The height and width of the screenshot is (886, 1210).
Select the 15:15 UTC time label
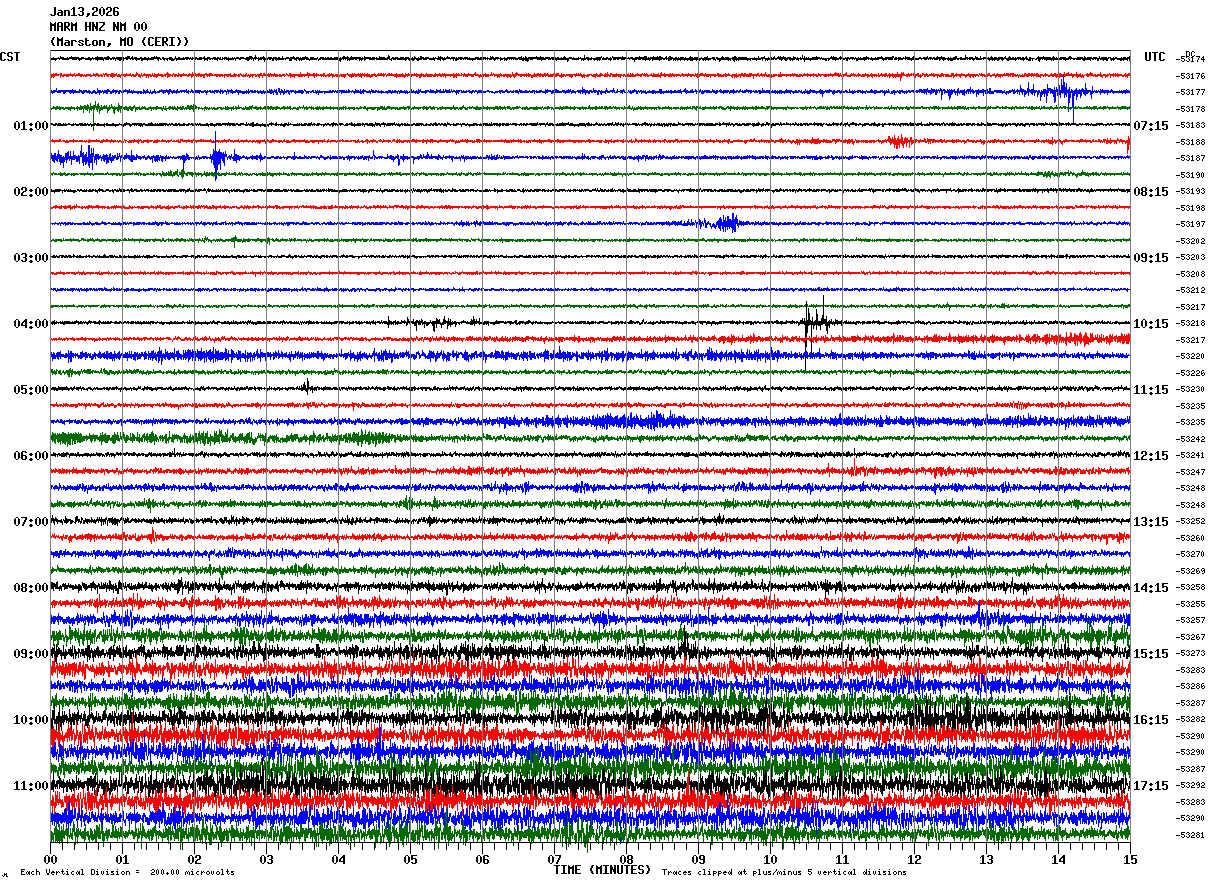coord(1151,654)
